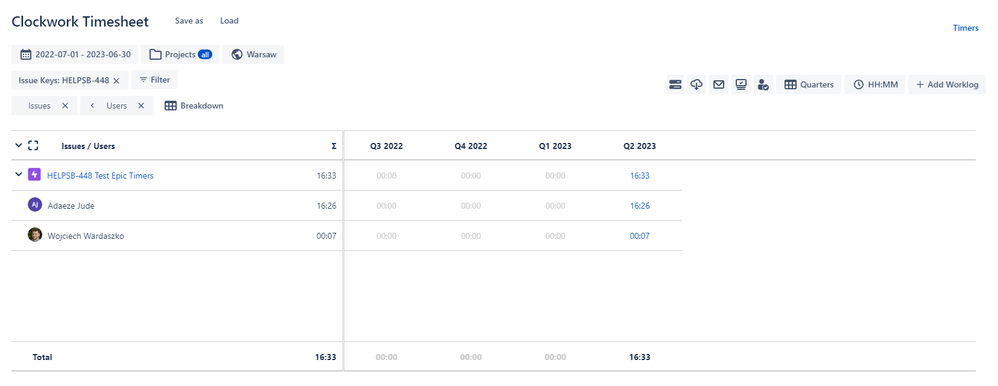Click the 16:26 sum value for Adaeze Jude

[x=327, y=206]
